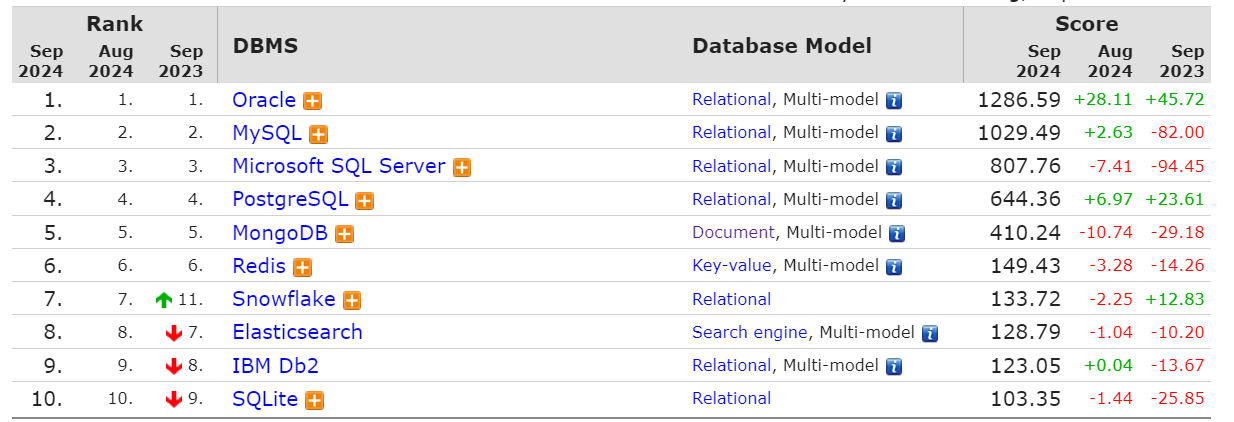Image resolution: width=1234 pixels, height=422 pixels.
Task: Expand the SQLite plus icon
Action: 314,400
